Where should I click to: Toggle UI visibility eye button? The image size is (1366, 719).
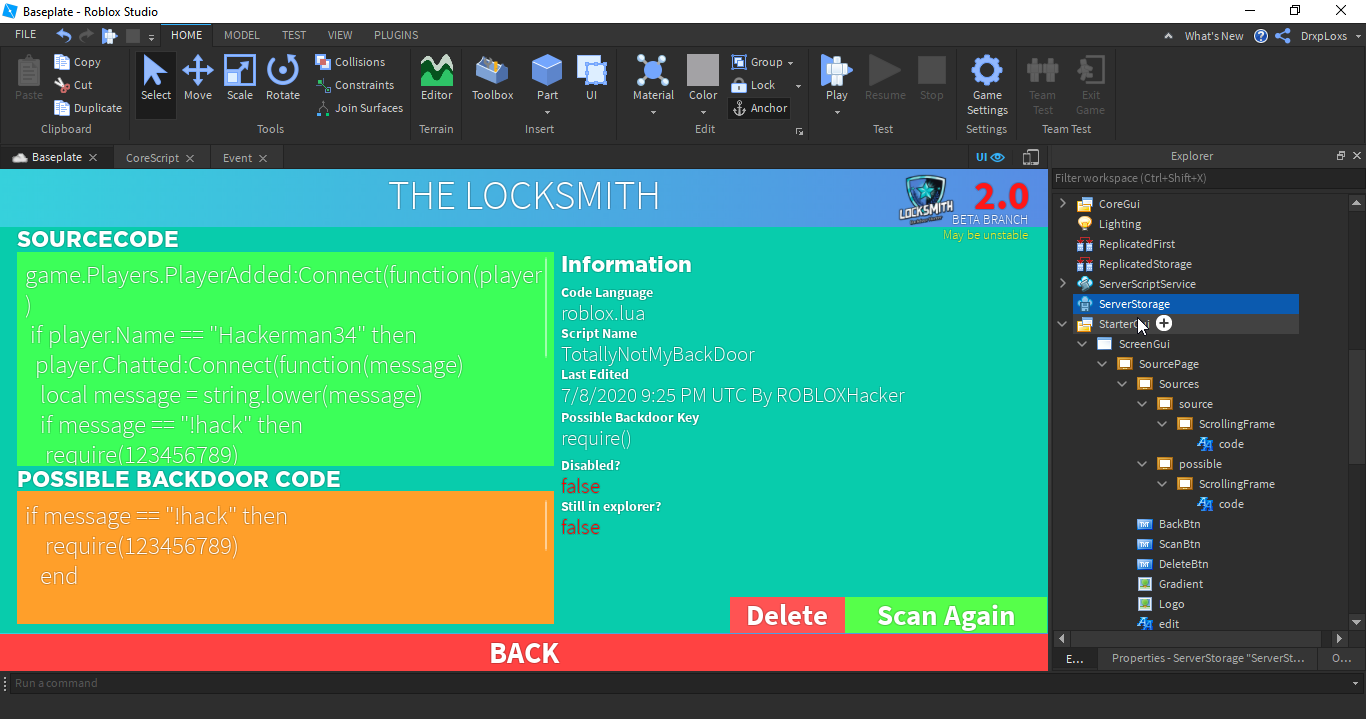pyautogui.click(x=990, y=157)
